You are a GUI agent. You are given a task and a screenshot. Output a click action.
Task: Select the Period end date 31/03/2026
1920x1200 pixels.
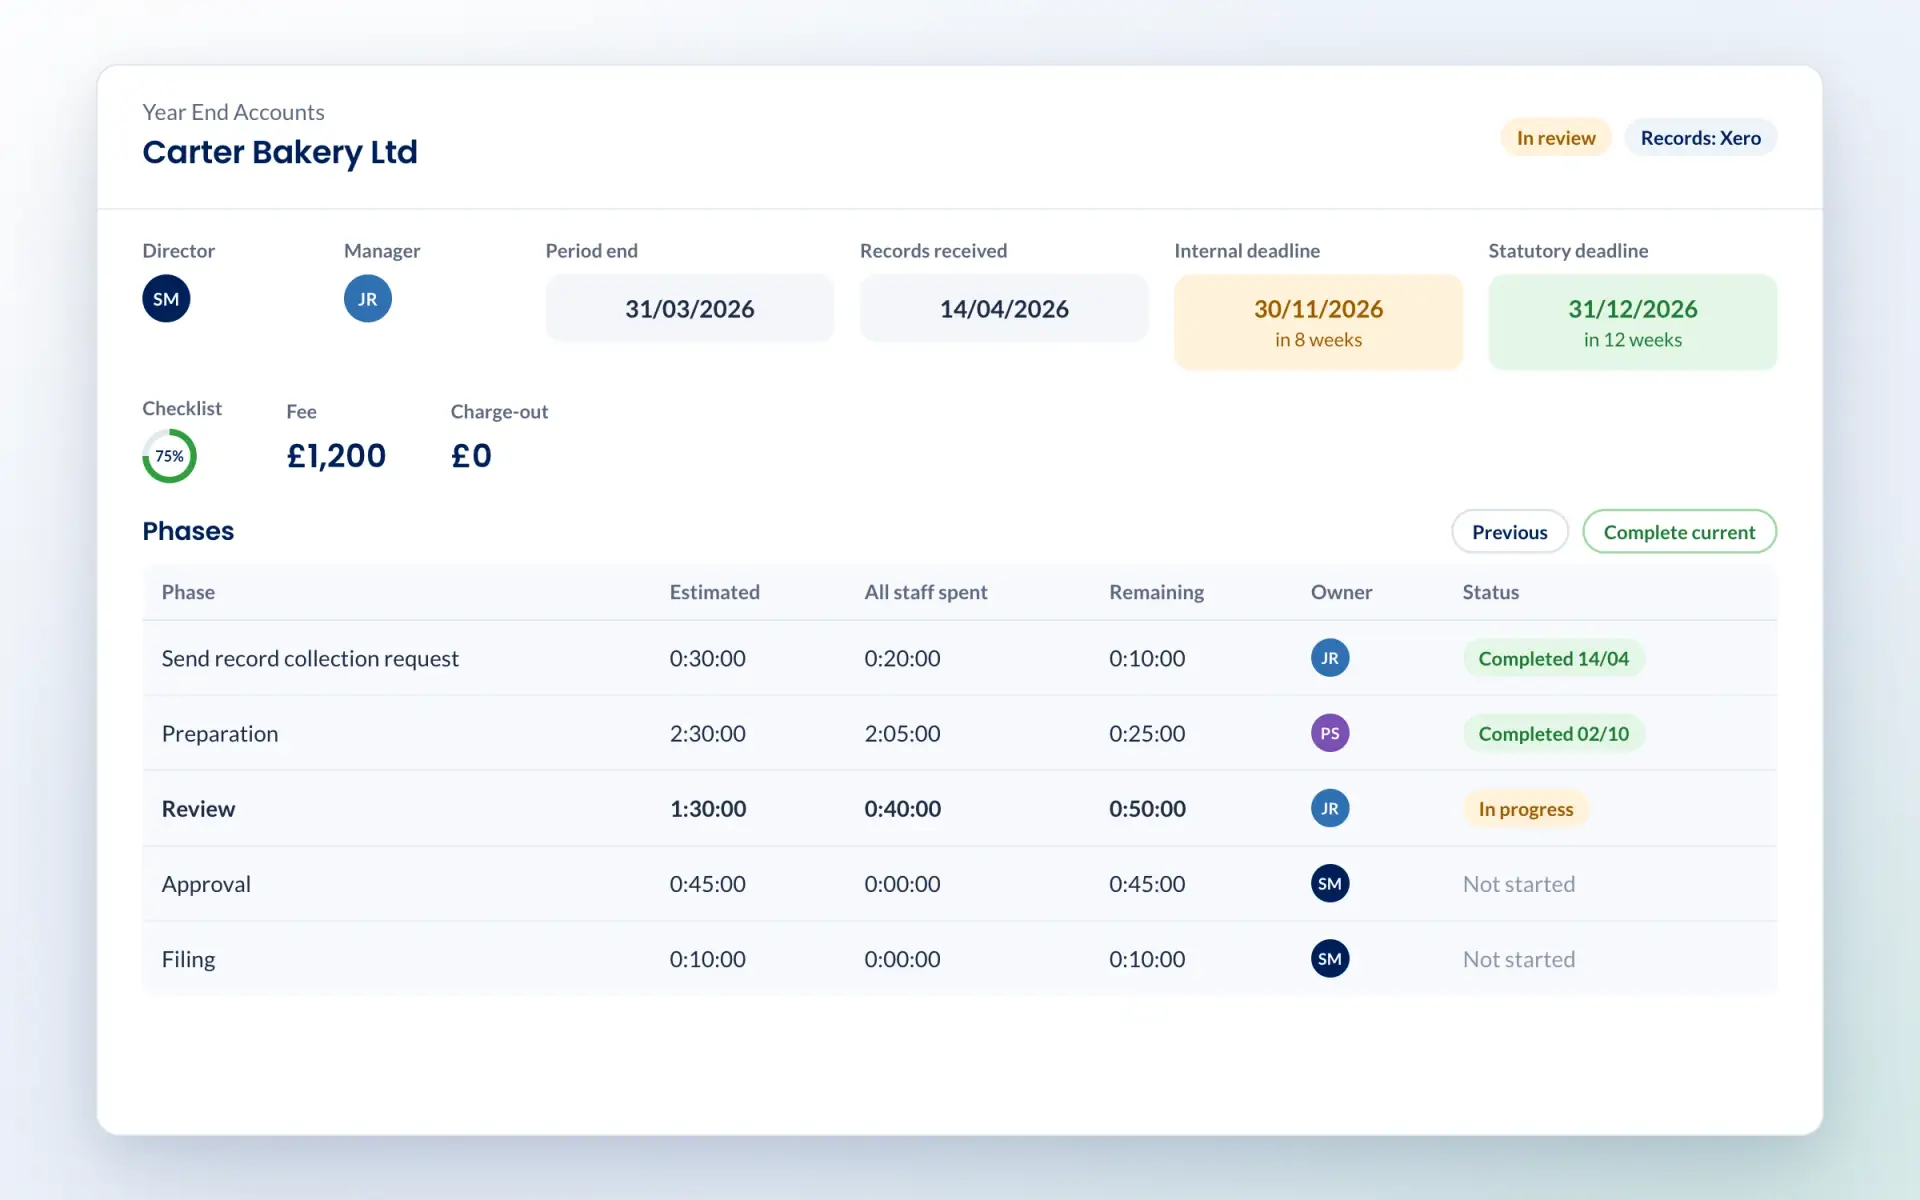click(690, 309)
